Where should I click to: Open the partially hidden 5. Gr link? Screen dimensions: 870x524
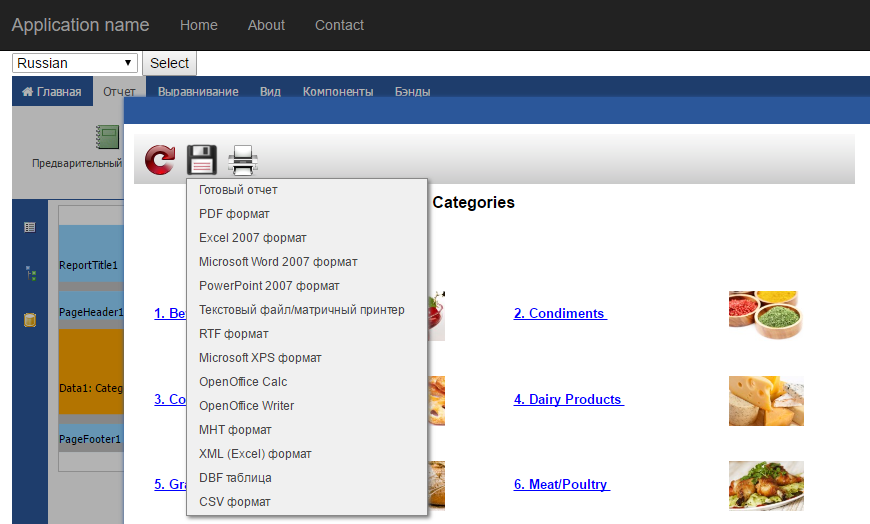170,484
